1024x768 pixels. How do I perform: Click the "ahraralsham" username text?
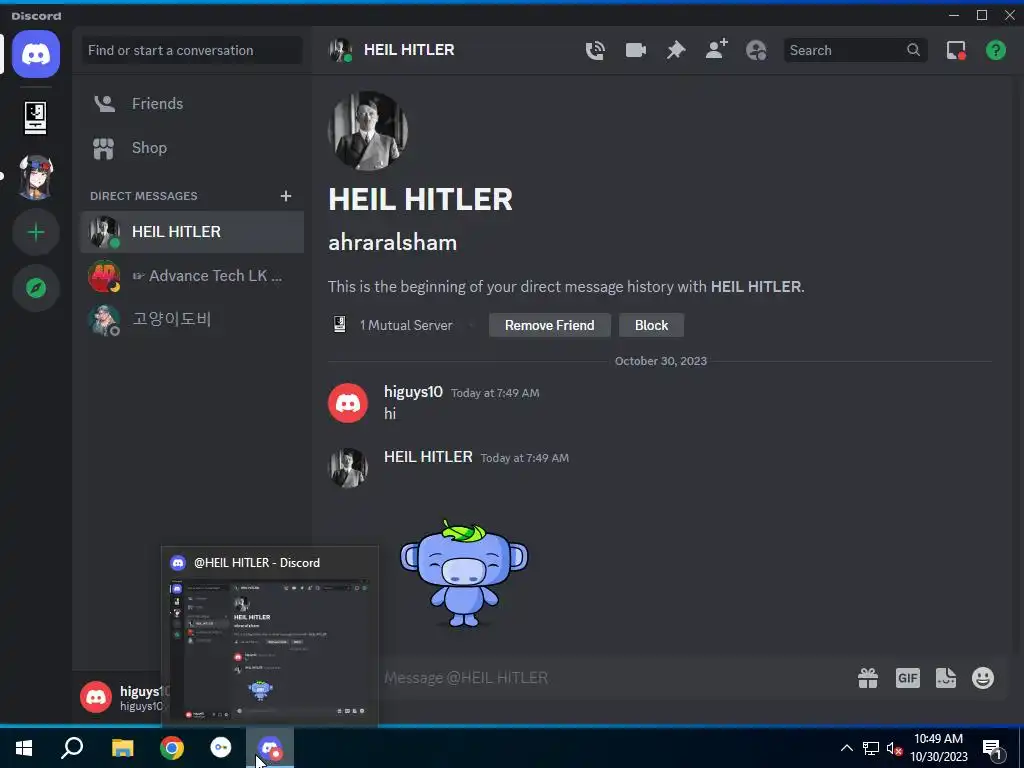click(392, 242)
